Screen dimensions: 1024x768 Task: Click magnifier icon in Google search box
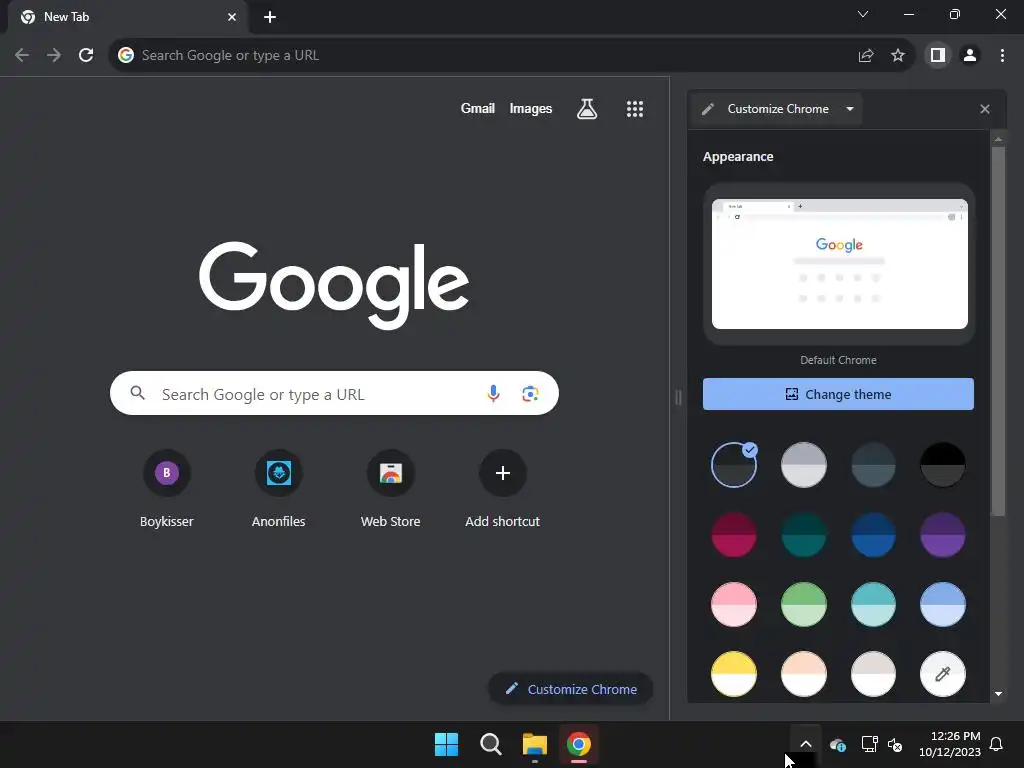point(138,393)
